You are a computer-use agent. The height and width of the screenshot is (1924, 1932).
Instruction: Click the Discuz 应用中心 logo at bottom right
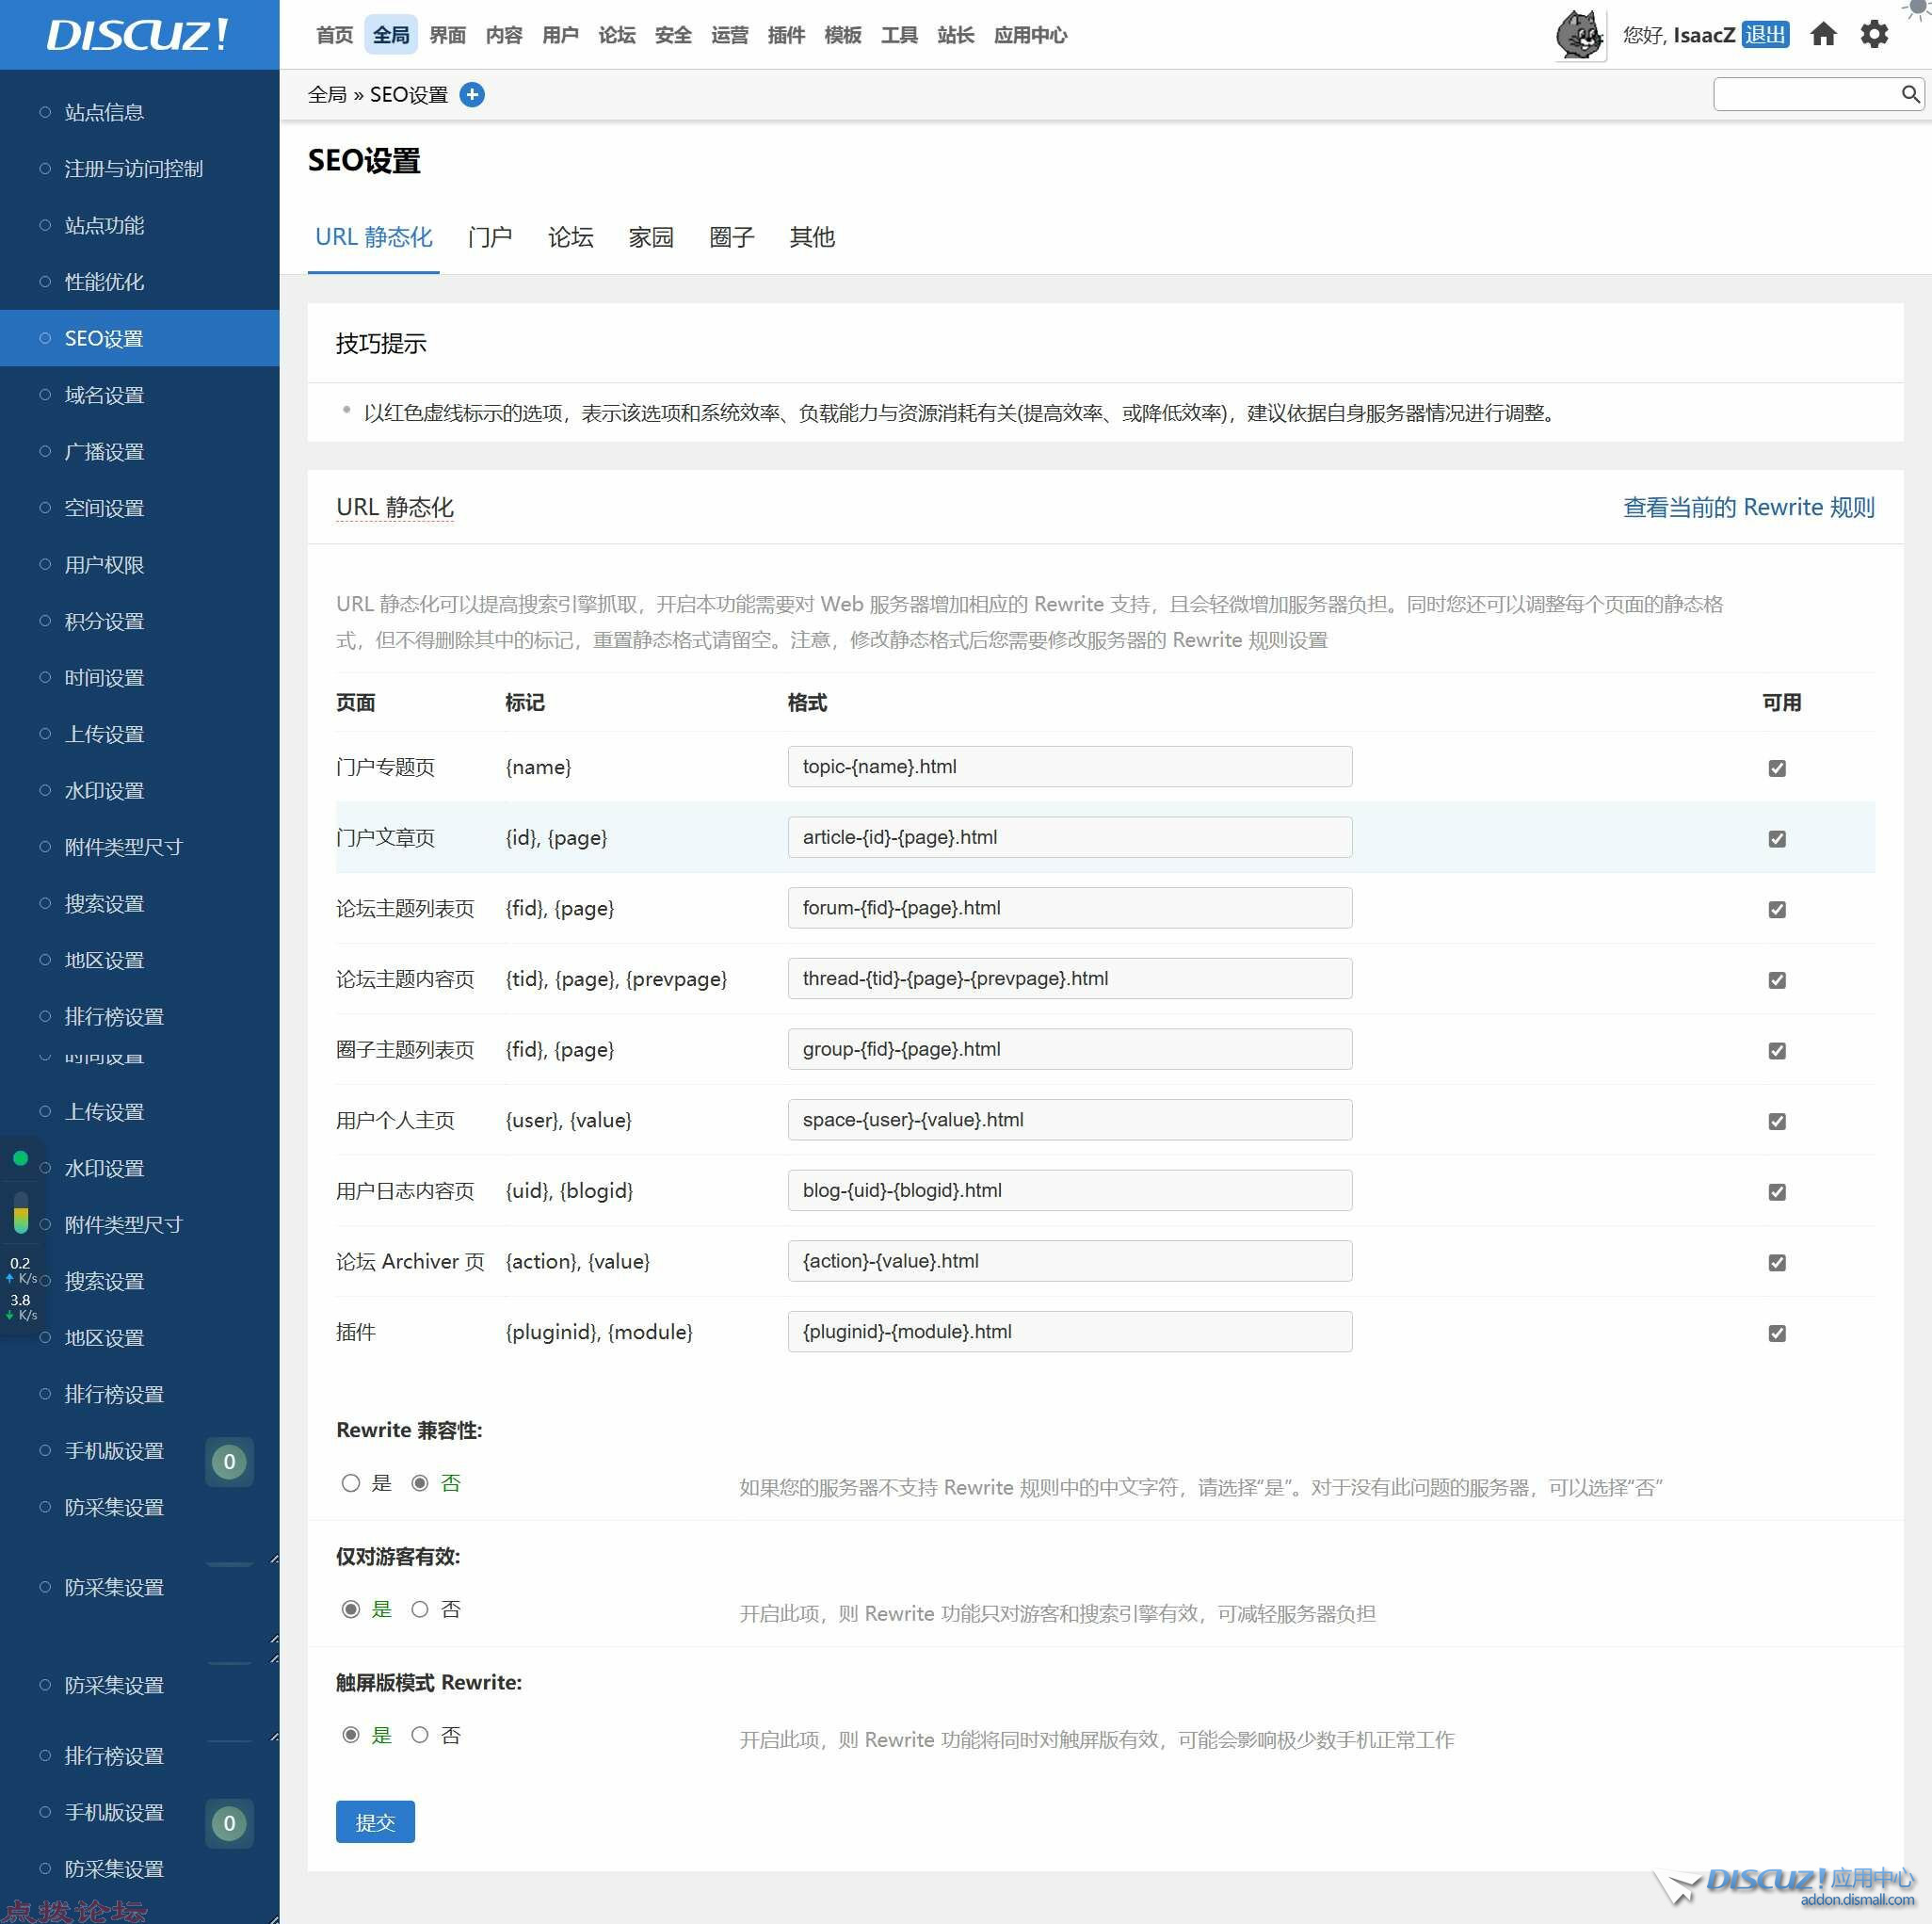point(1788,1884)
